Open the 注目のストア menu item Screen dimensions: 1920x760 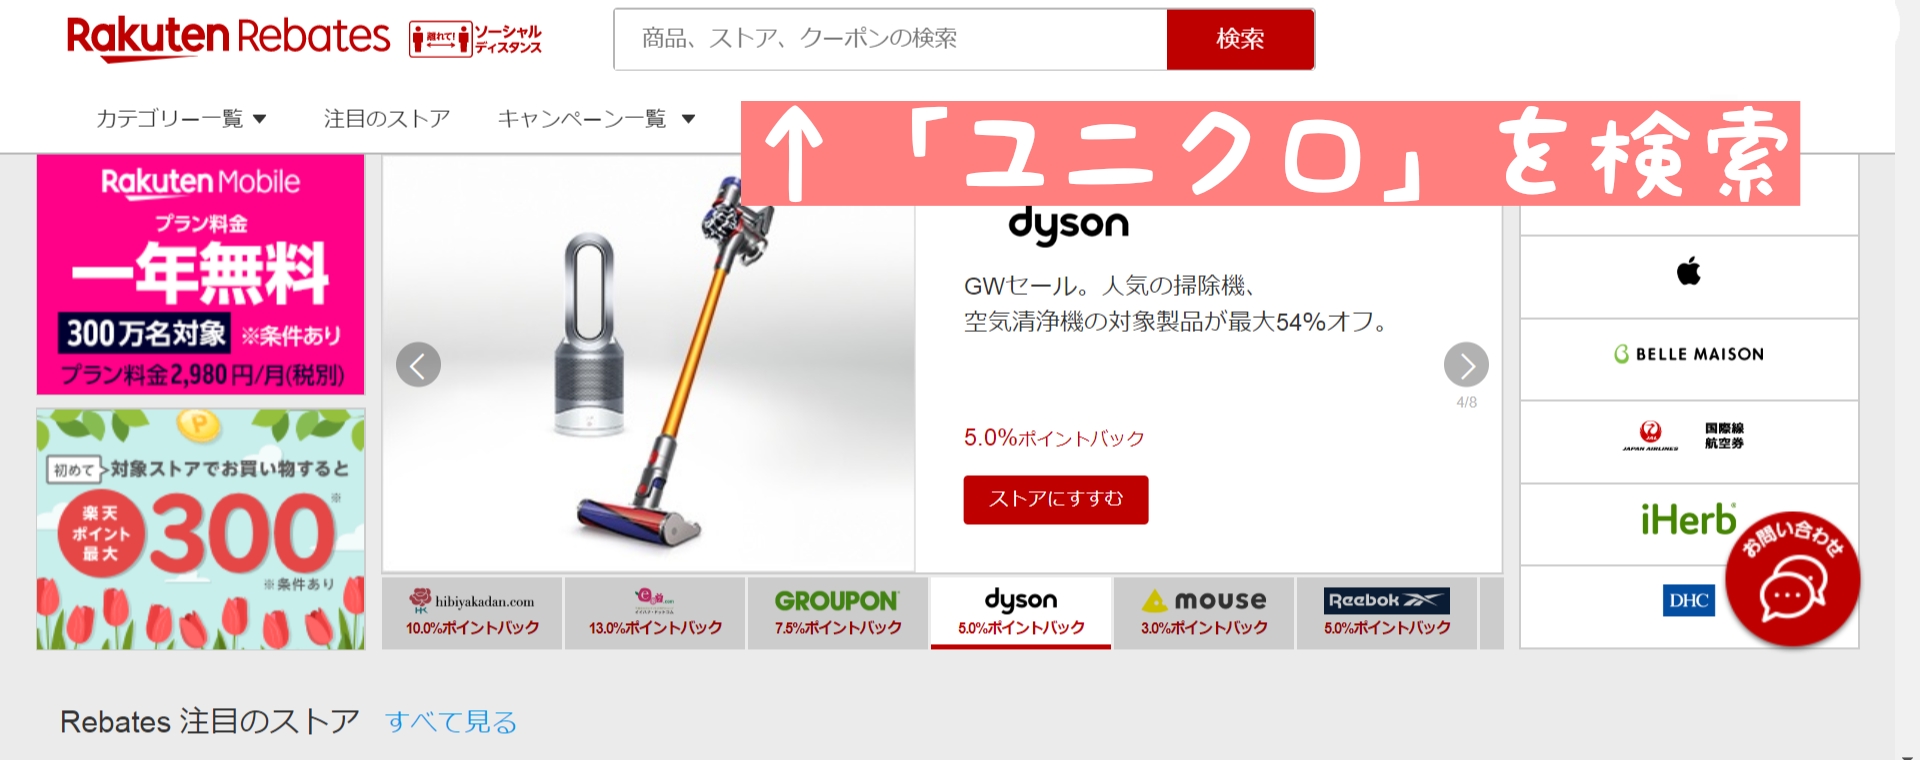pyautogui.click(x=387, y=119)
